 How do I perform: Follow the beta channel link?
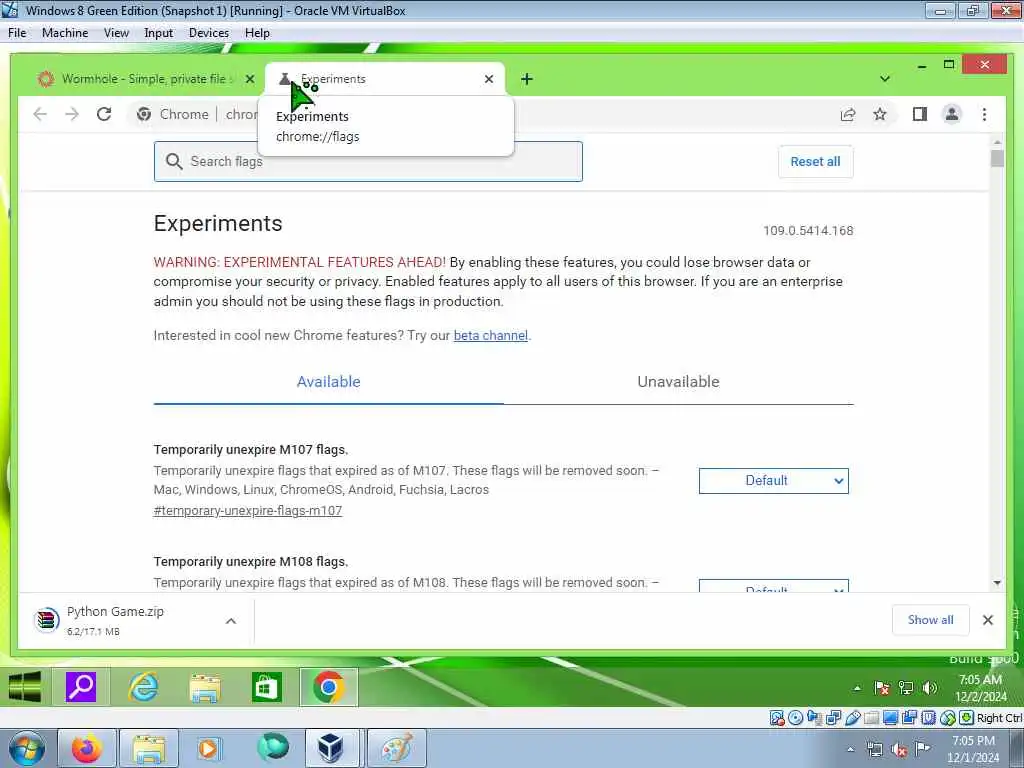490,336
